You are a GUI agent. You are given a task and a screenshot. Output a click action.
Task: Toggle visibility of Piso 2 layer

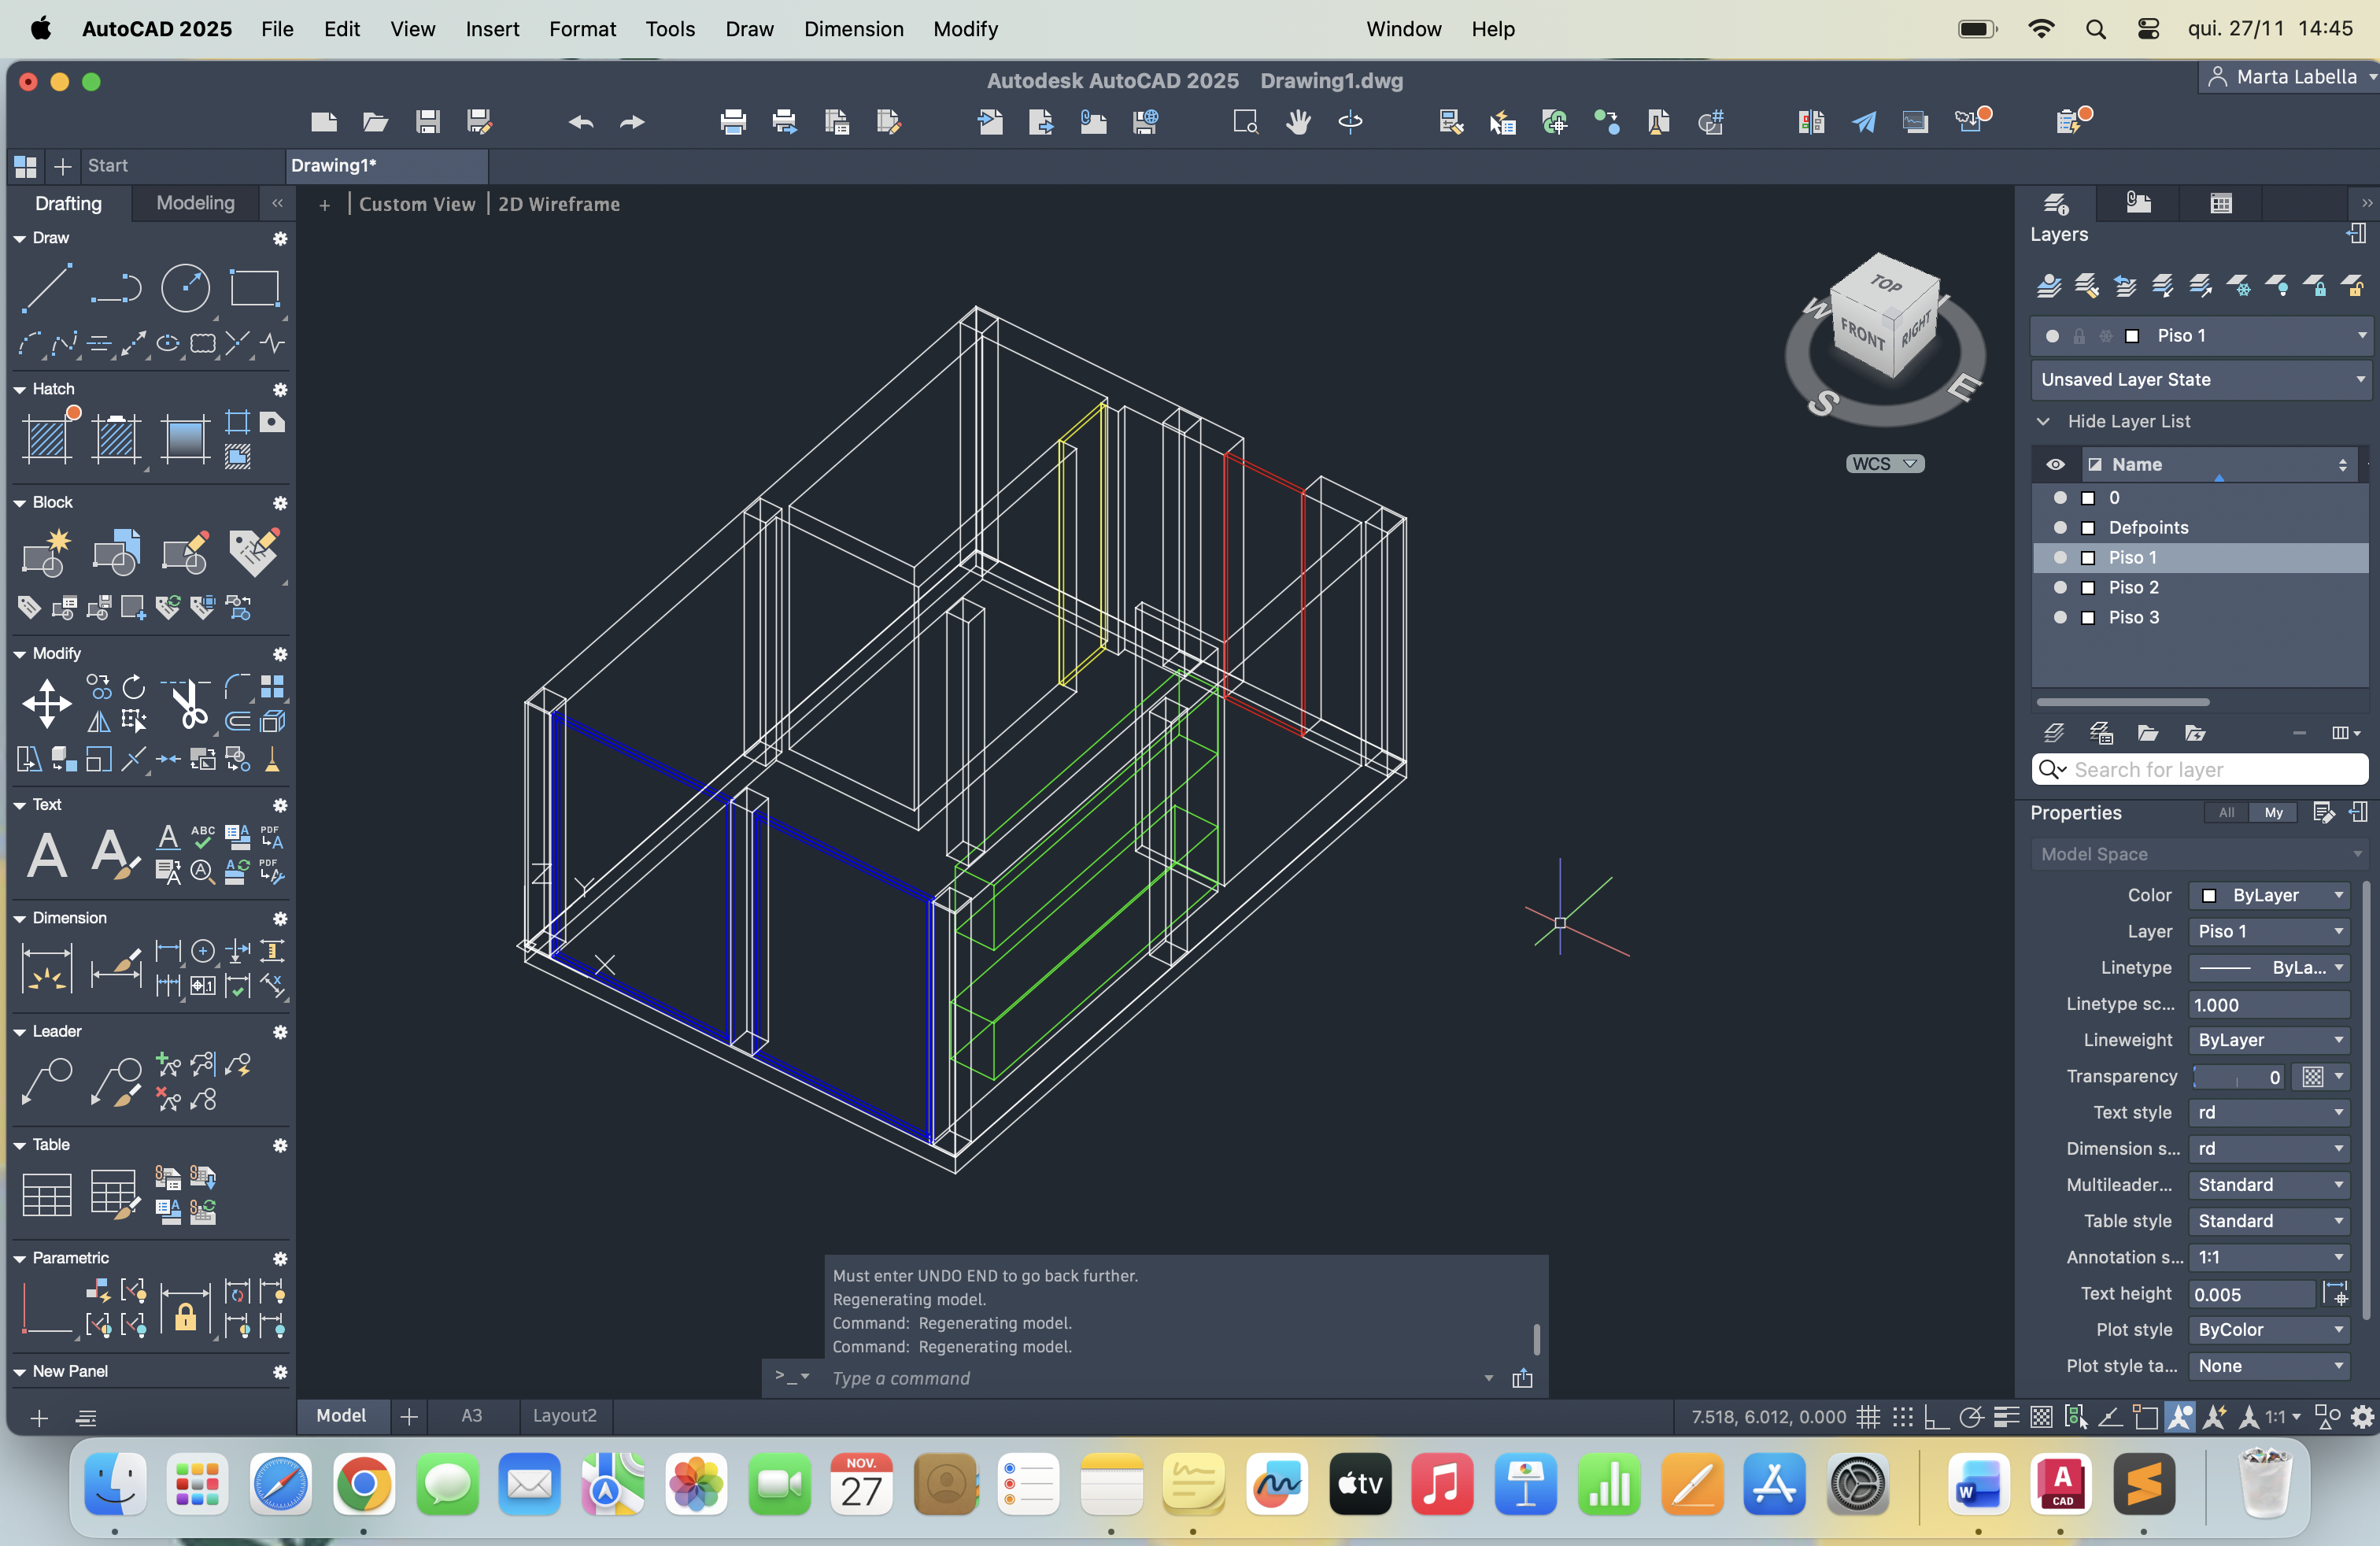[2059, 587]
